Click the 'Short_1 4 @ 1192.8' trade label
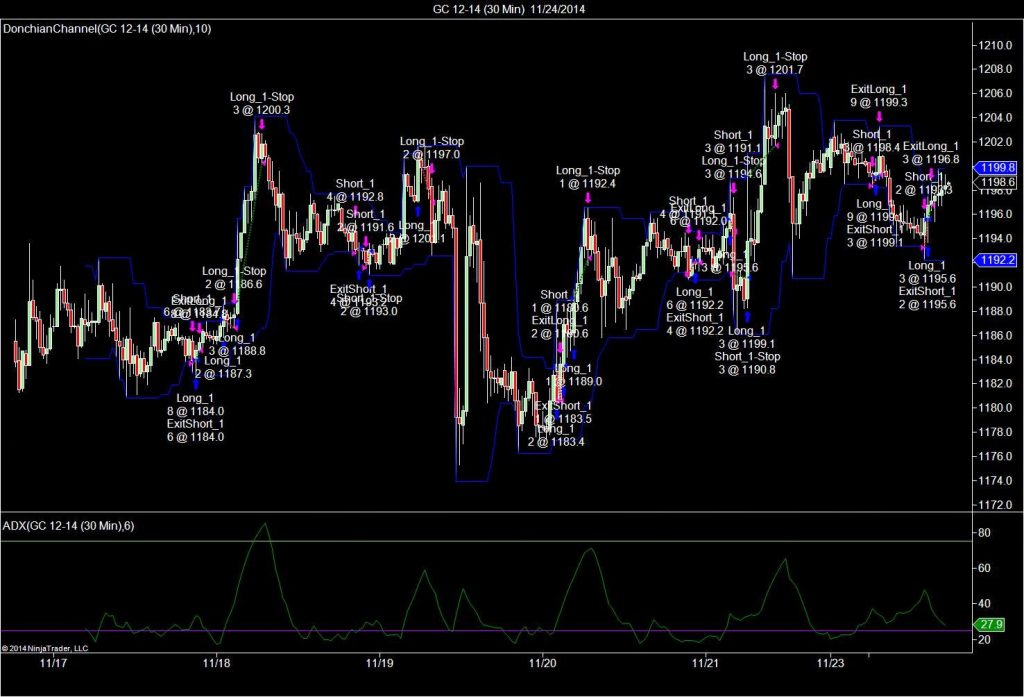This screenshot has height=697, width=1024. pyautogui.click(x=355, y=190)
